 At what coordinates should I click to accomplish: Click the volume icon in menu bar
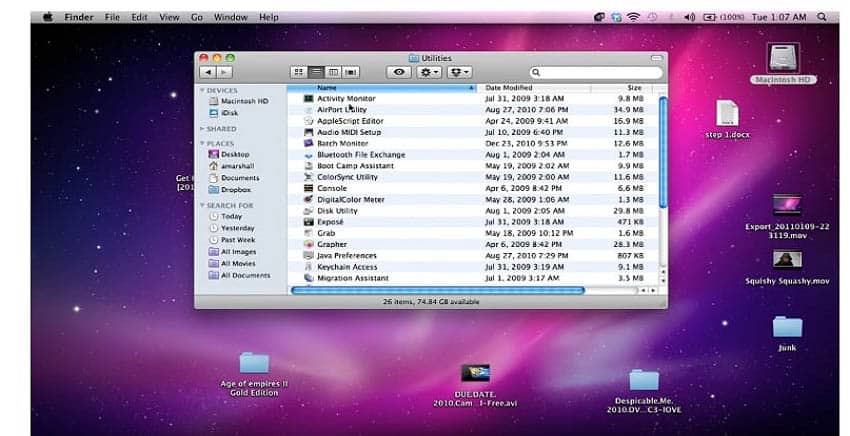690,17
